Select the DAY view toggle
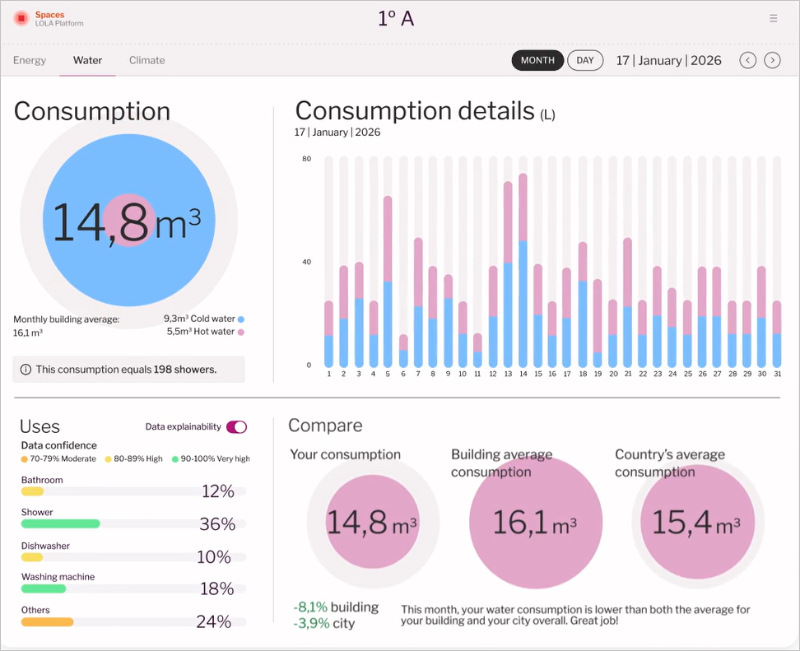This screenshot has height=651, width=800. tap(585, 61)
